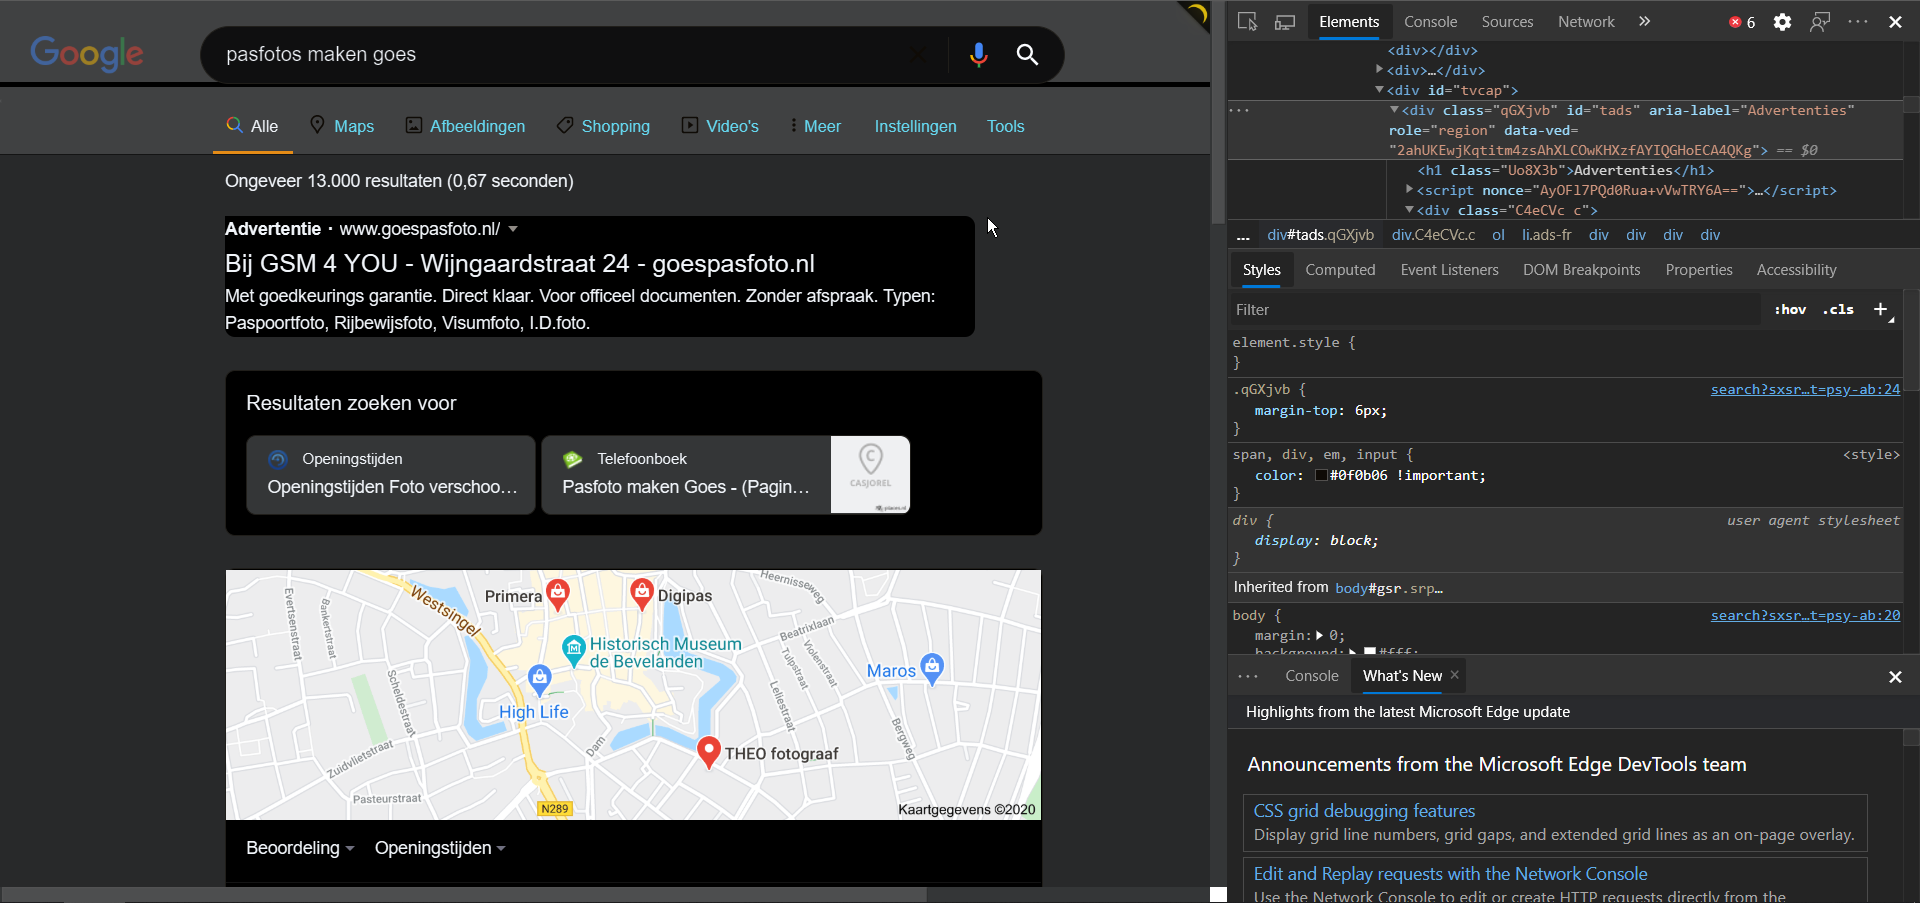
Task: Select the Event Listeners pane tab
Action: coord(1449,270)
